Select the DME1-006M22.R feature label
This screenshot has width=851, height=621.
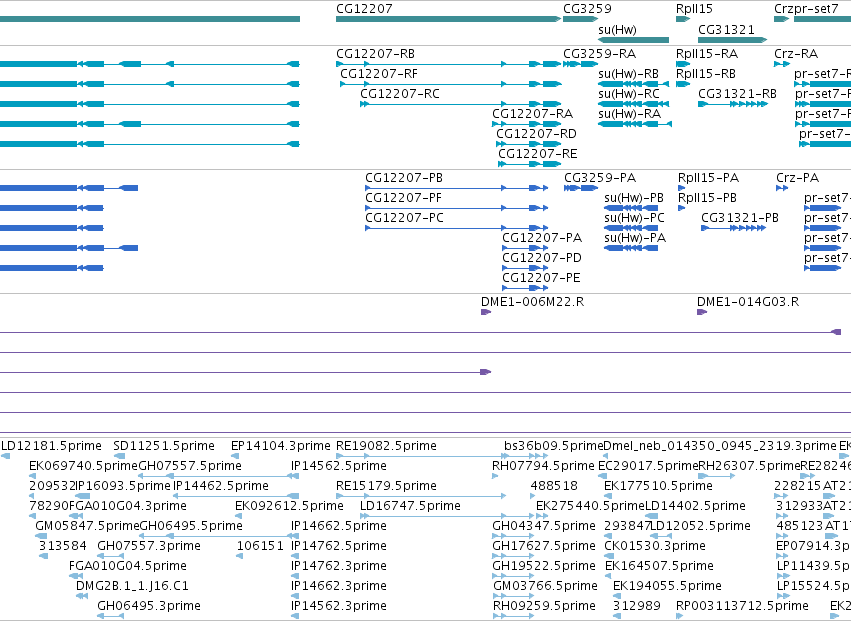(532, 302)
